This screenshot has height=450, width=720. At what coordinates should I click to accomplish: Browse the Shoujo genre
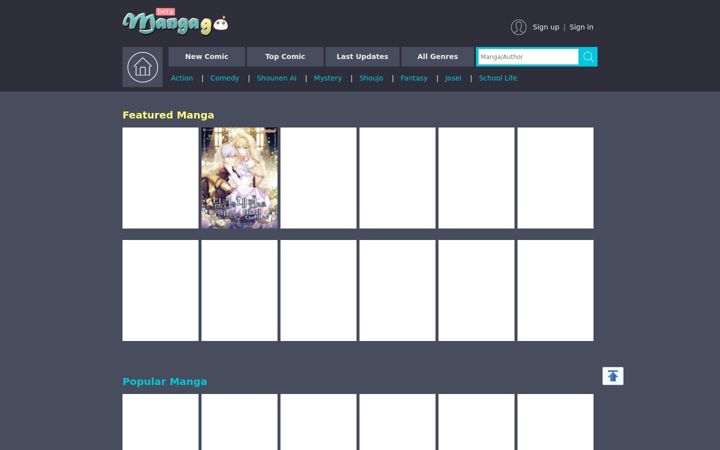pos(371,78)
